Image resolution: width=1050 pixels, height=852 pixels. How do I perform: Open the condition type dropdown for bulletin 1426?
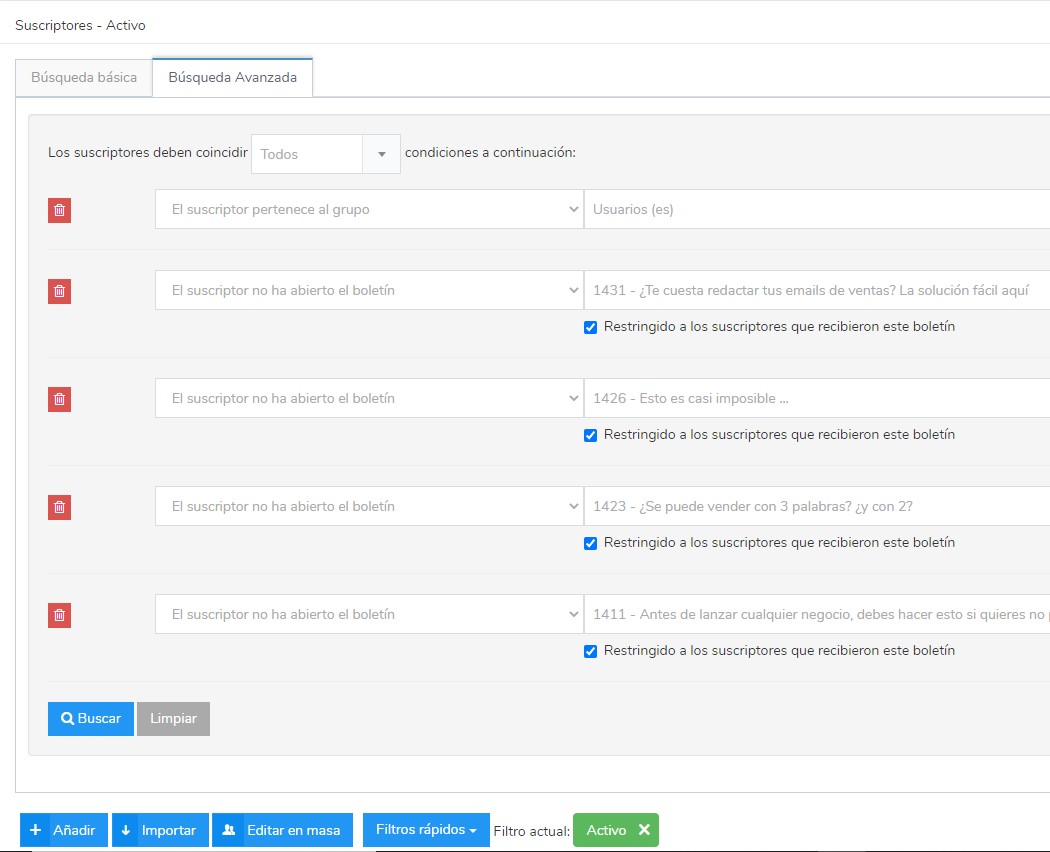369,398
